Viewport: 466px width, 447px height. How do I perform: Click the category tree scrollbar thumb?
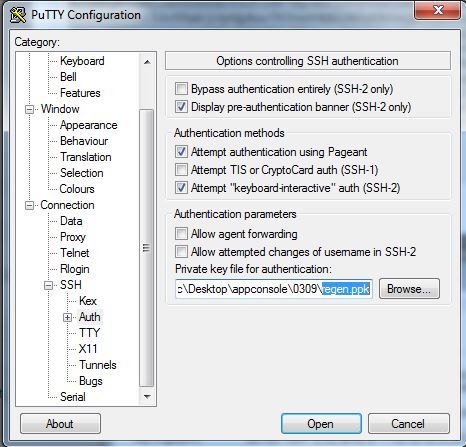pos(146,248)
